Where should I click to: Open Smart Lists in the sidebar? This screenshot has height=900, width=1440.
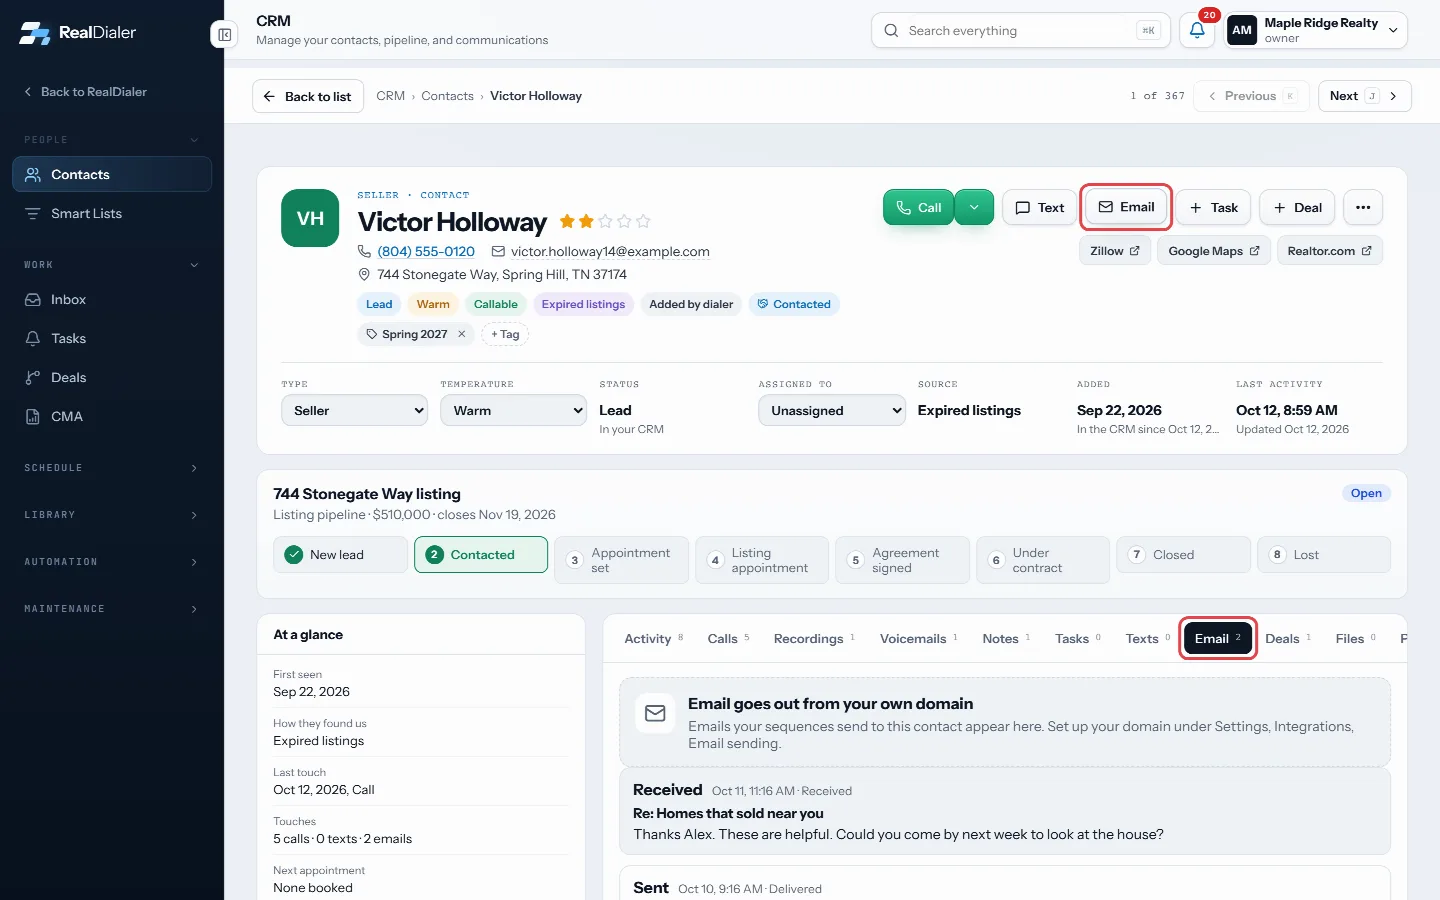coord(112,213)
